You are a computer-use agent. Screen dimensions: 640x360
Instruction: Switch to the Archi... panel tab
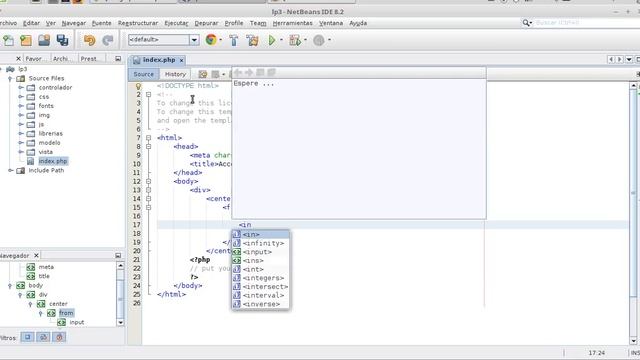tap(63, 59)
